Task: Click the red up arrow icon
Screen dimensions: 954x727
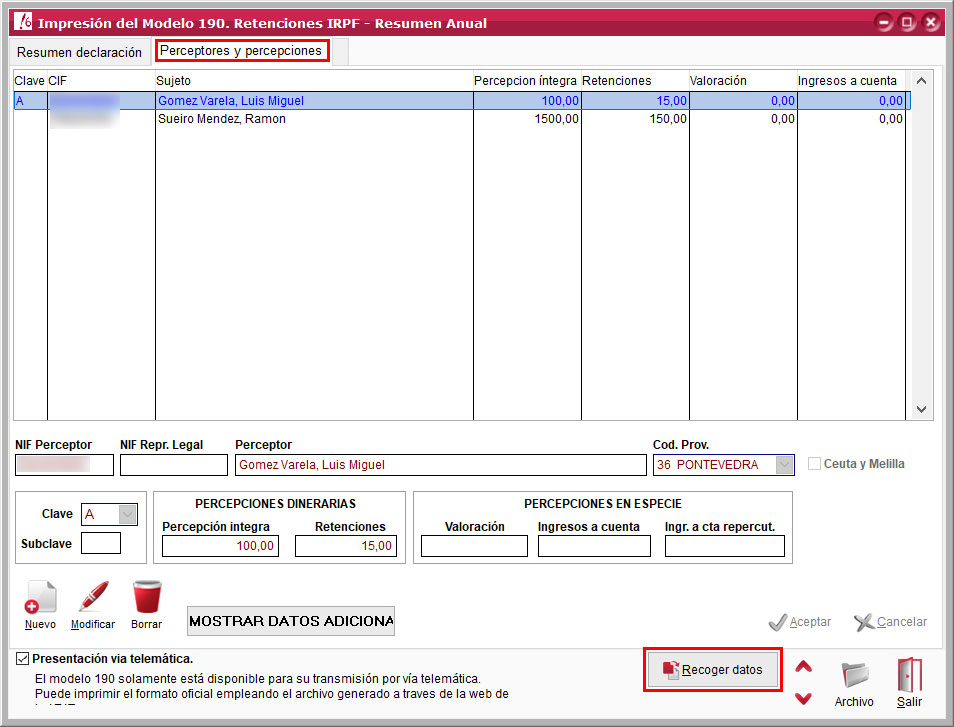Action: 804,667
